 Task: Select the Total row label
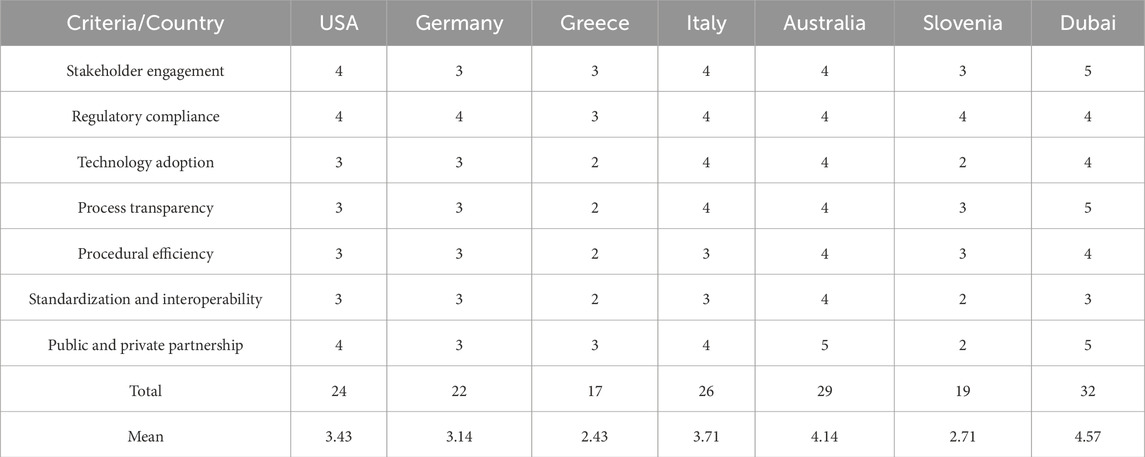[146, 391]
